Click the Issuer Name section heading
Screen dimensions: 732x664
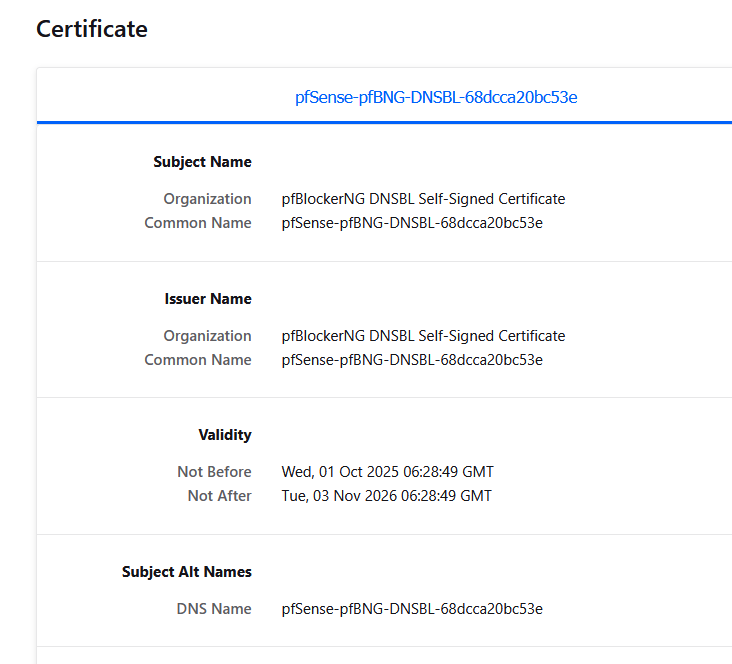tap(208, 299)
